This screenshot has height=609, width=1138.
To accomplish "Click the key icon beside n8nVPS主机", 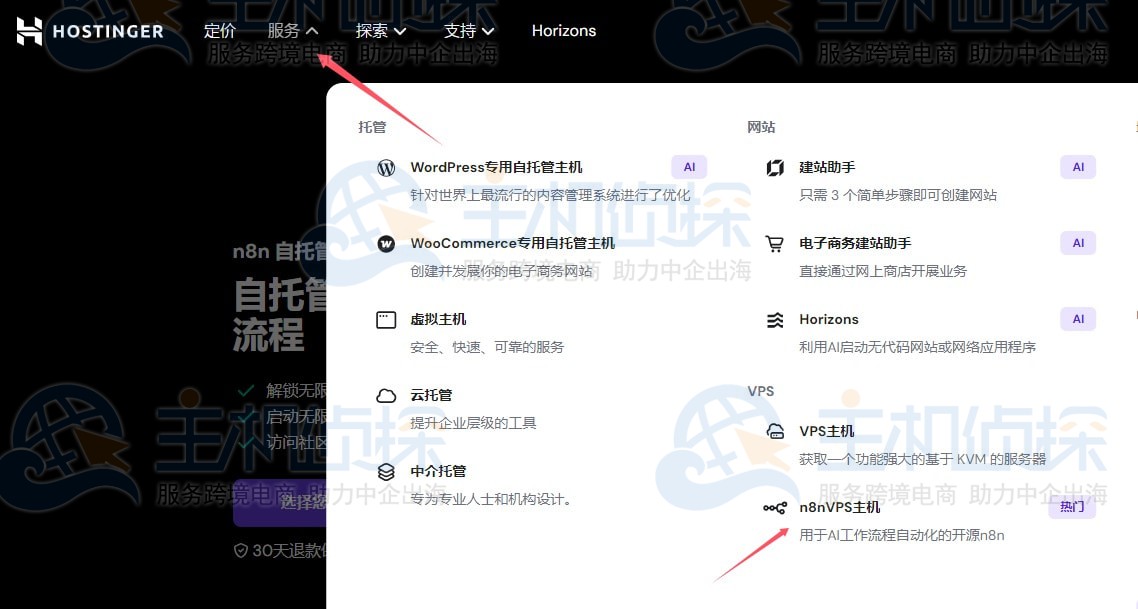I will (775, 507).
